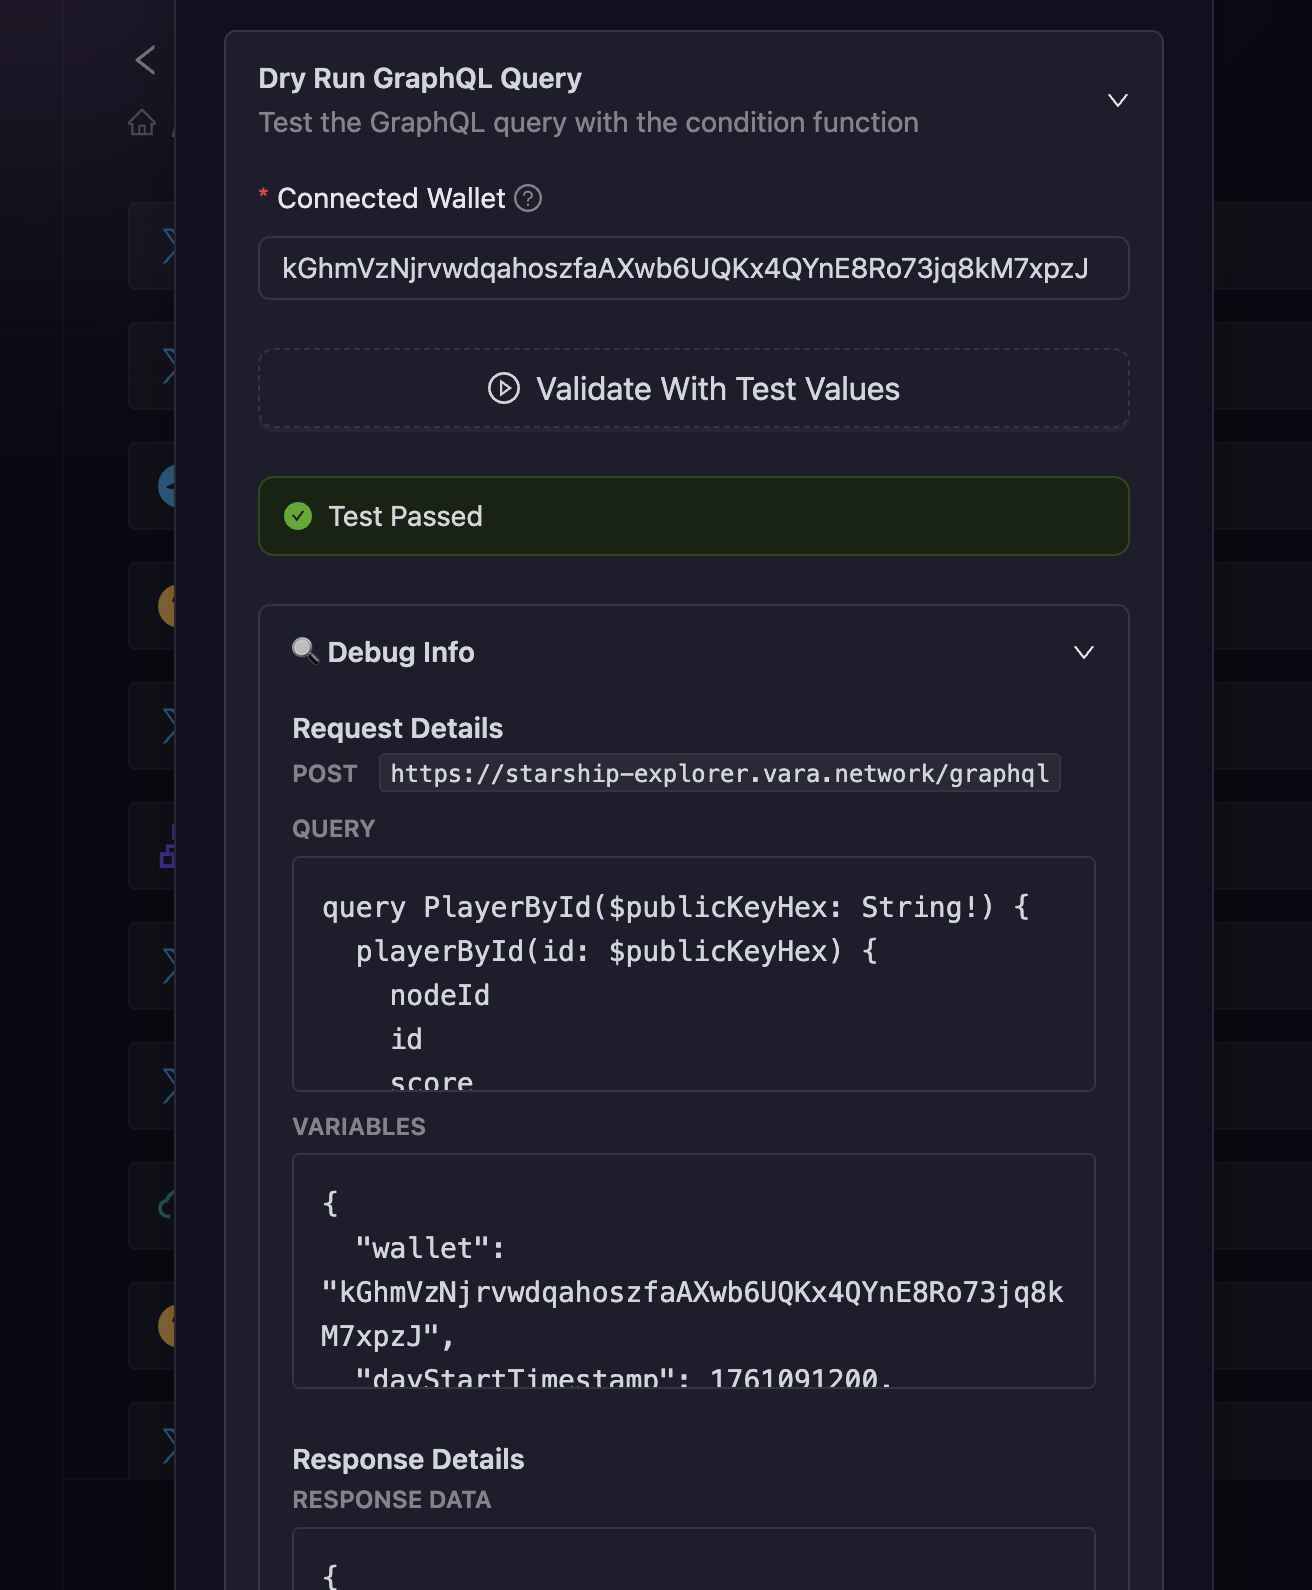Image resolution: width=1312 pixels, height=1590 pixels.
Task: Click the Connected Wallet address input field
Action: (694, 268)
